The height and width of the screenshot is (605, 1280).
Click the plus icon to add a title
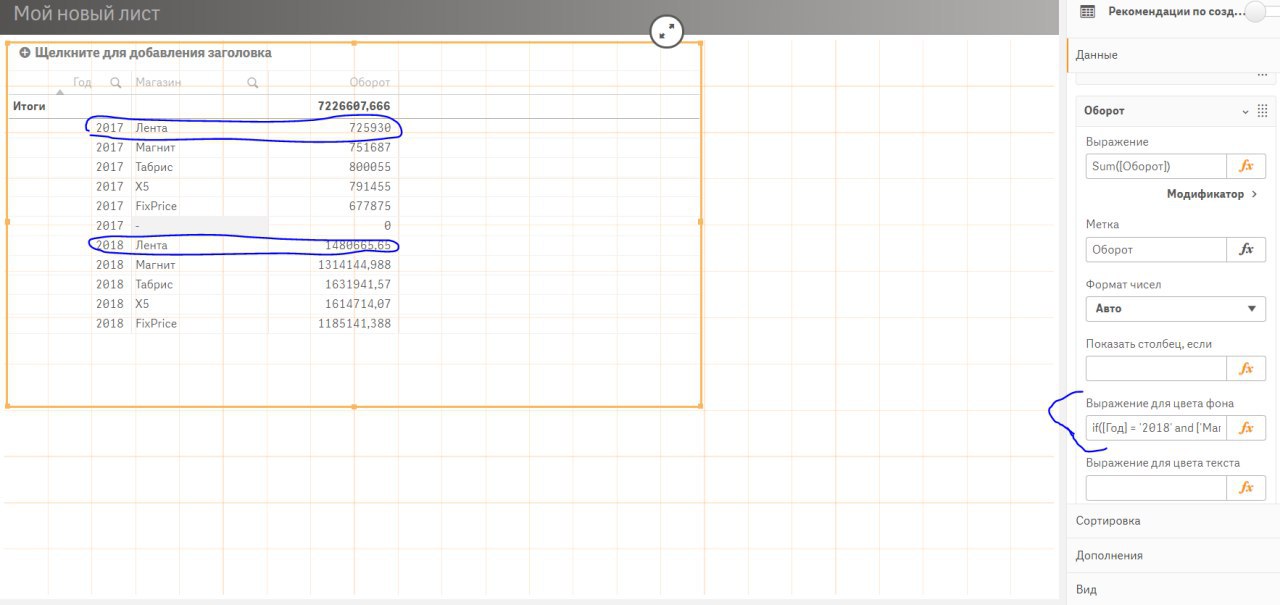tap(24, 53)
